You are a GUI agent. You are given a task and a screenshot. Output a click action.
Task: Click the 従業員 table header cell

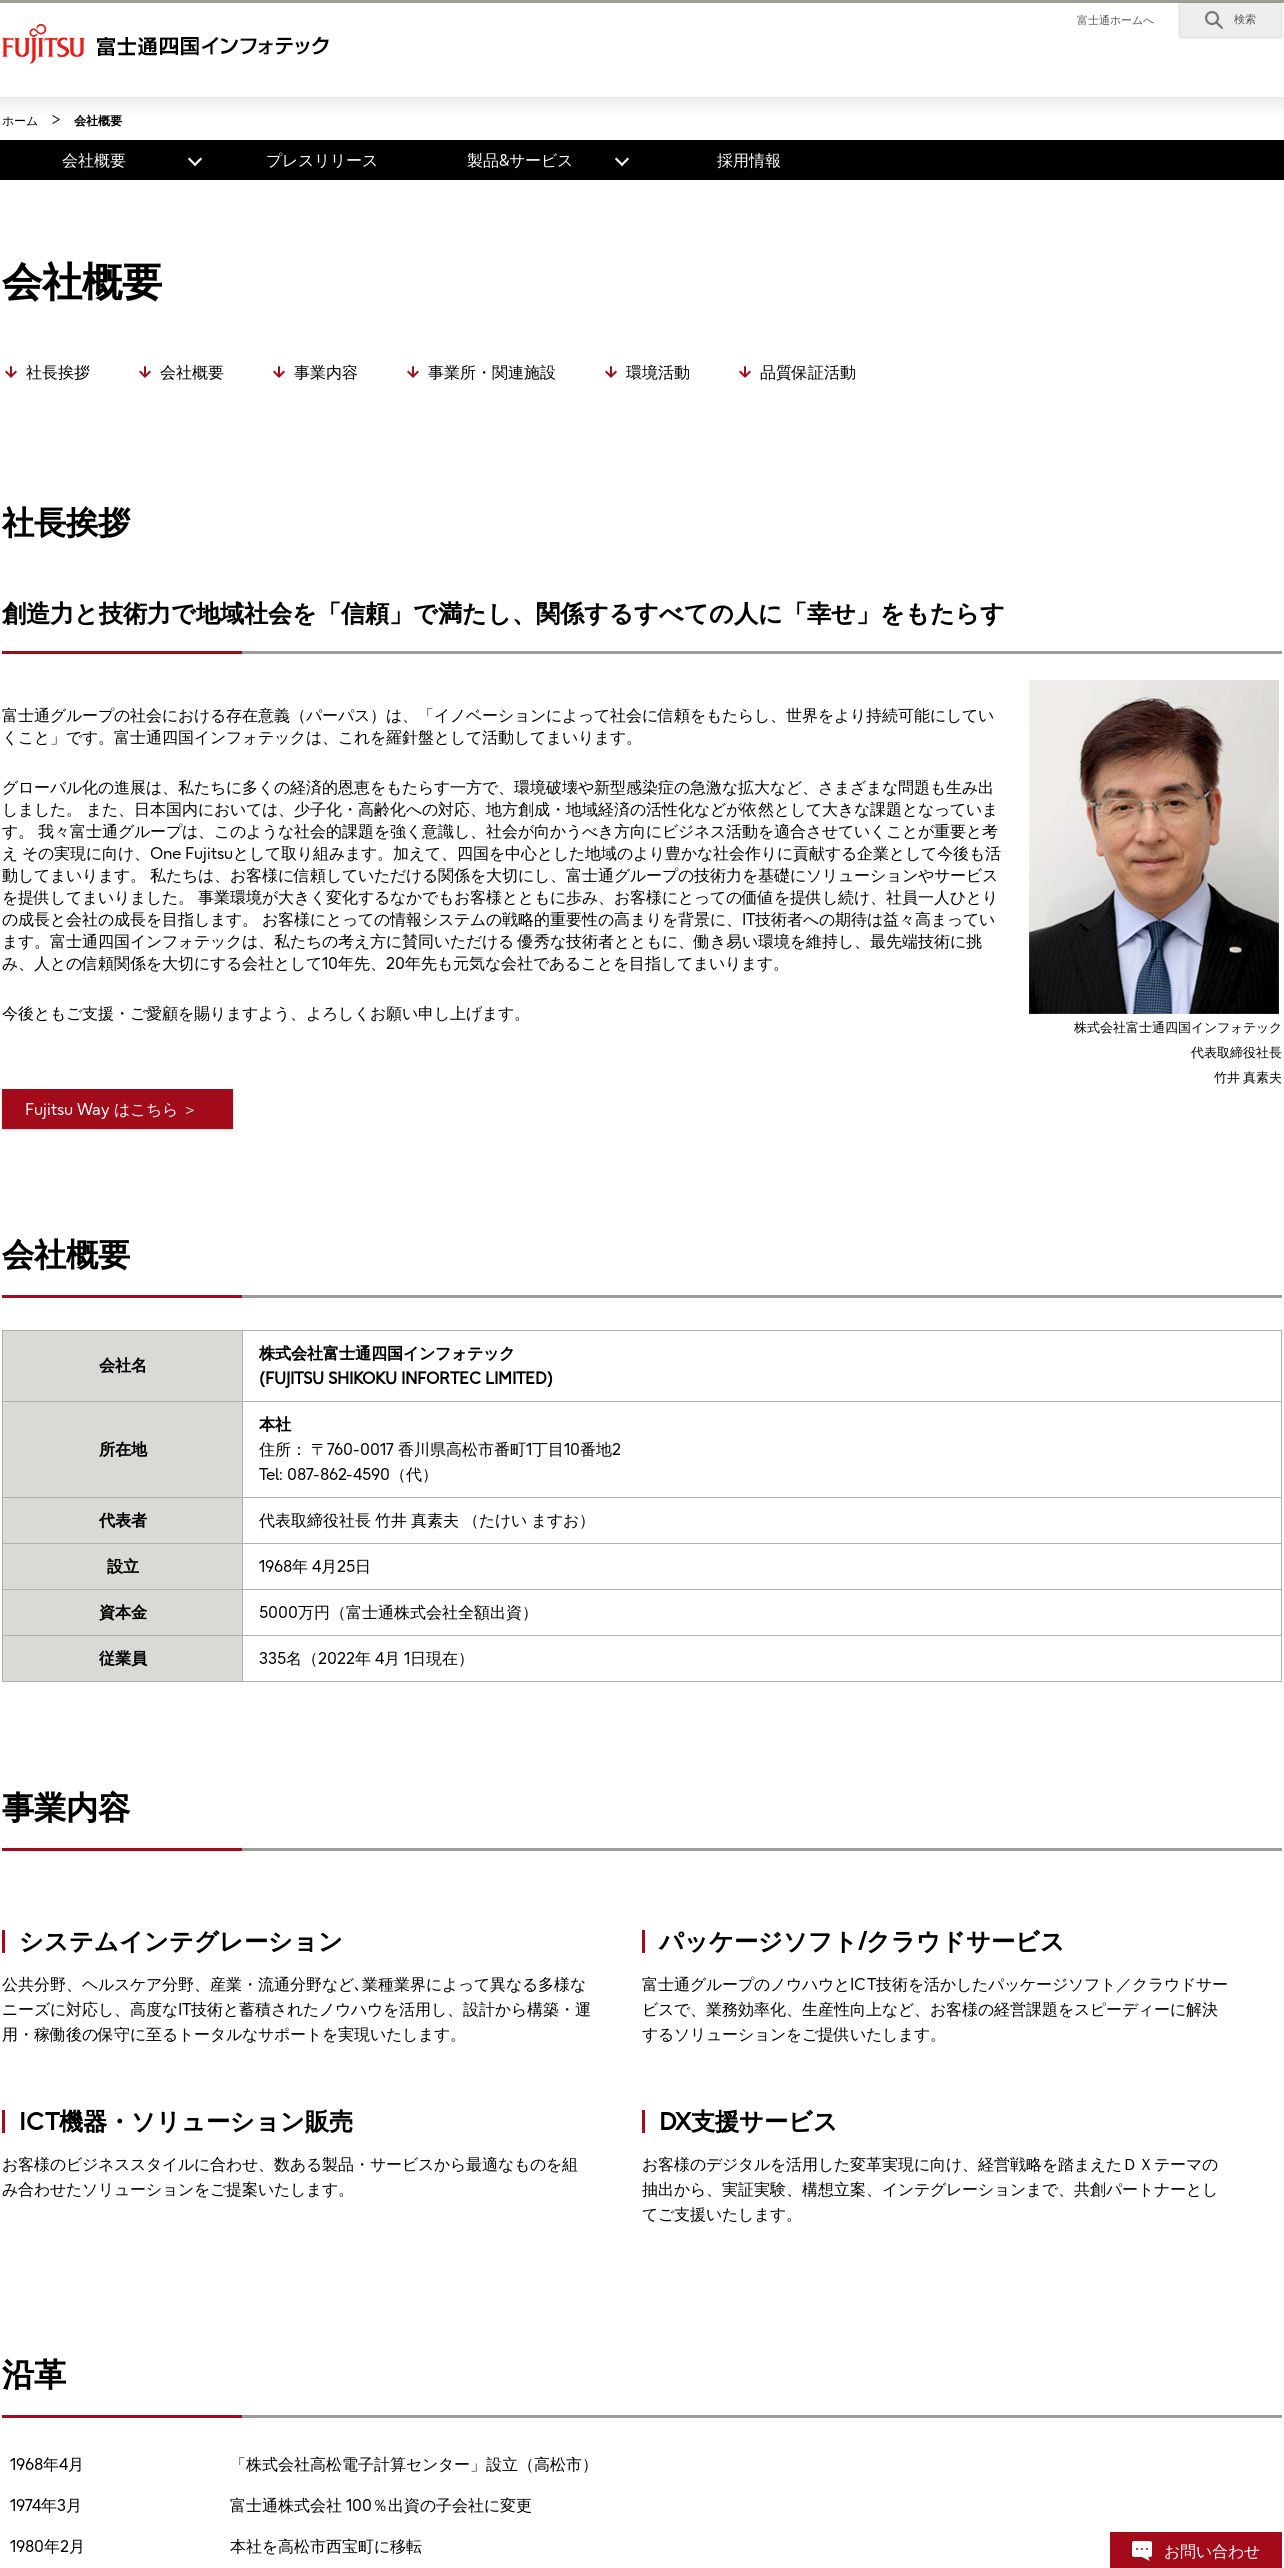122,1658
